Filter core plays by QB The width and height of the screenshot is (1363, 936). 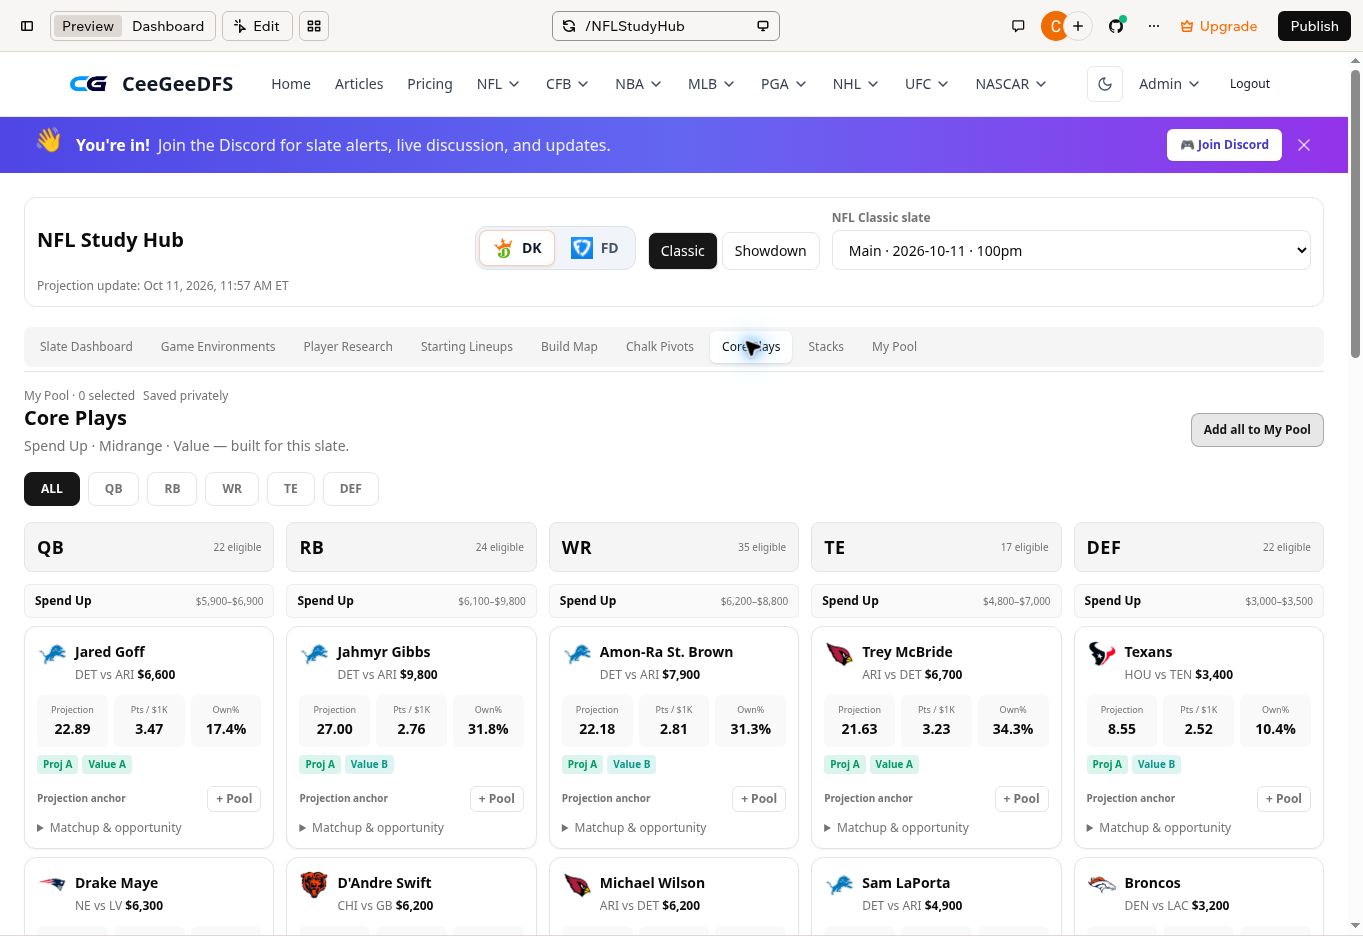tap(113, 489)
